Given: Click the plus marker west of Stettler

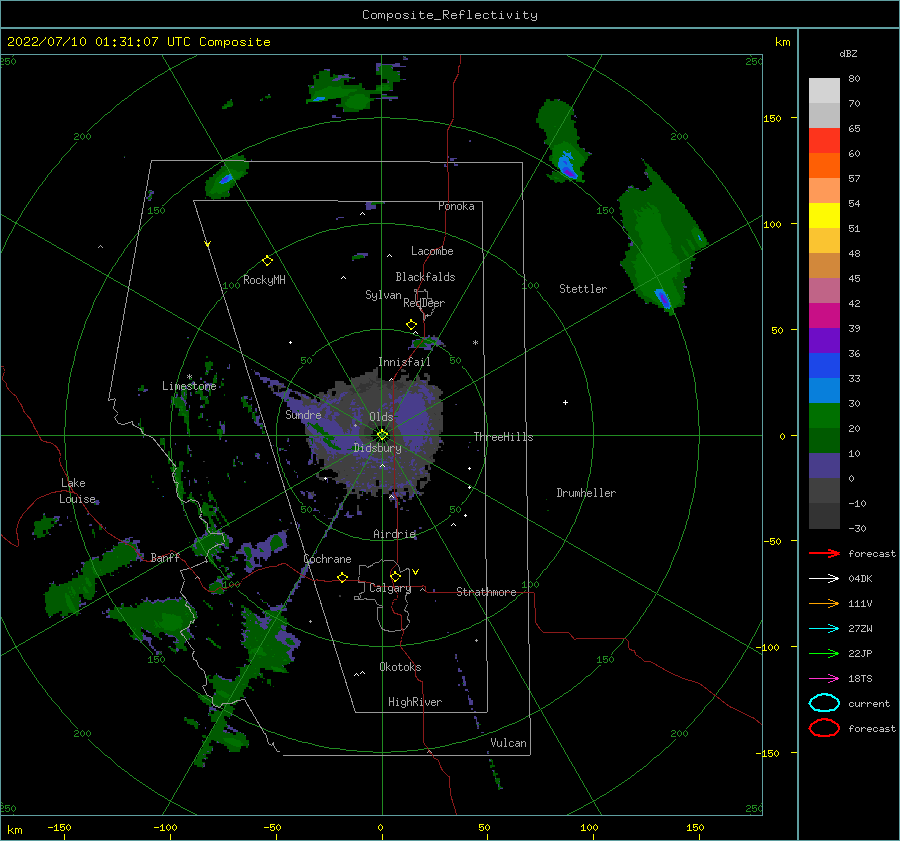Looking at the screenshot, I should [565, 402].
